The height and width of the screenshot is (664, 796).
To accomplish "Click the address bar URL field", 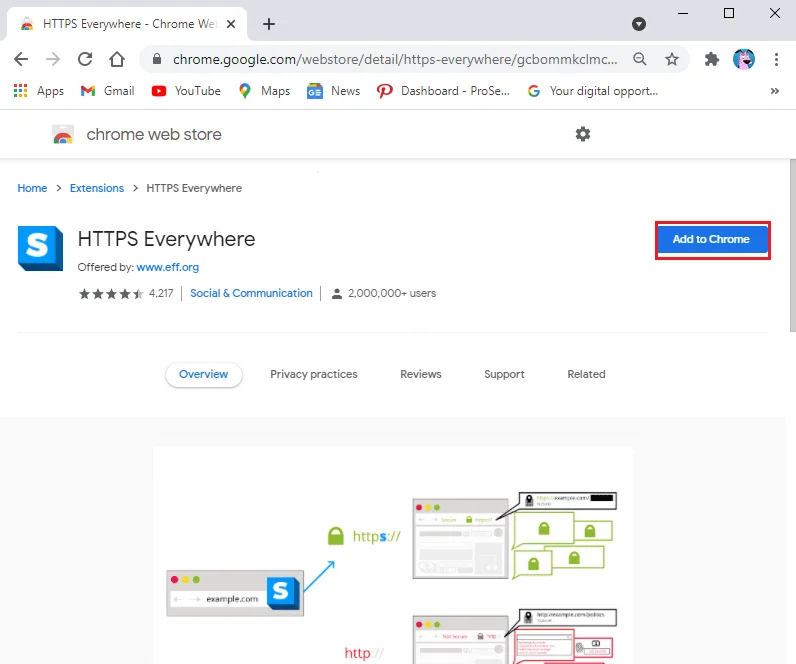I will pos(395,59).
